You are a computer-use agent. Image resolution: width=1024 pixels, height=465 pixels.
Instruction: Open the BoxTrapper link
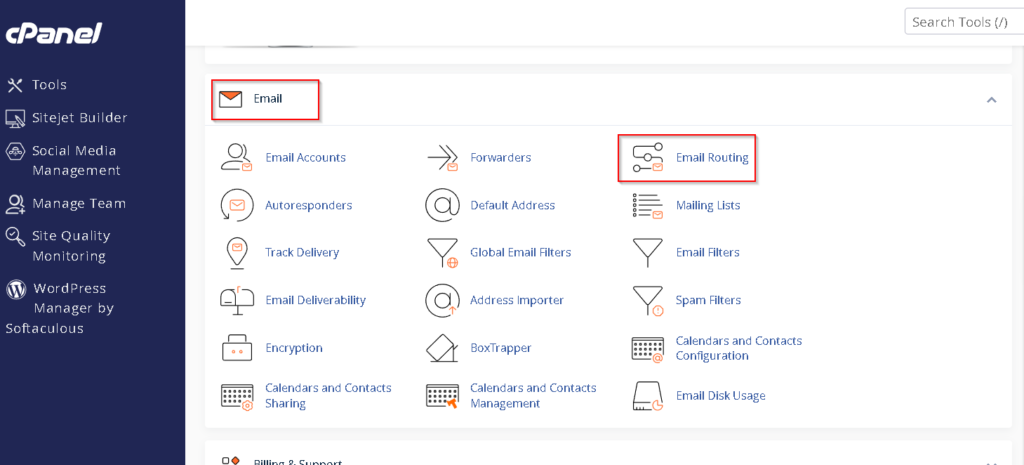tap(501, 348)
